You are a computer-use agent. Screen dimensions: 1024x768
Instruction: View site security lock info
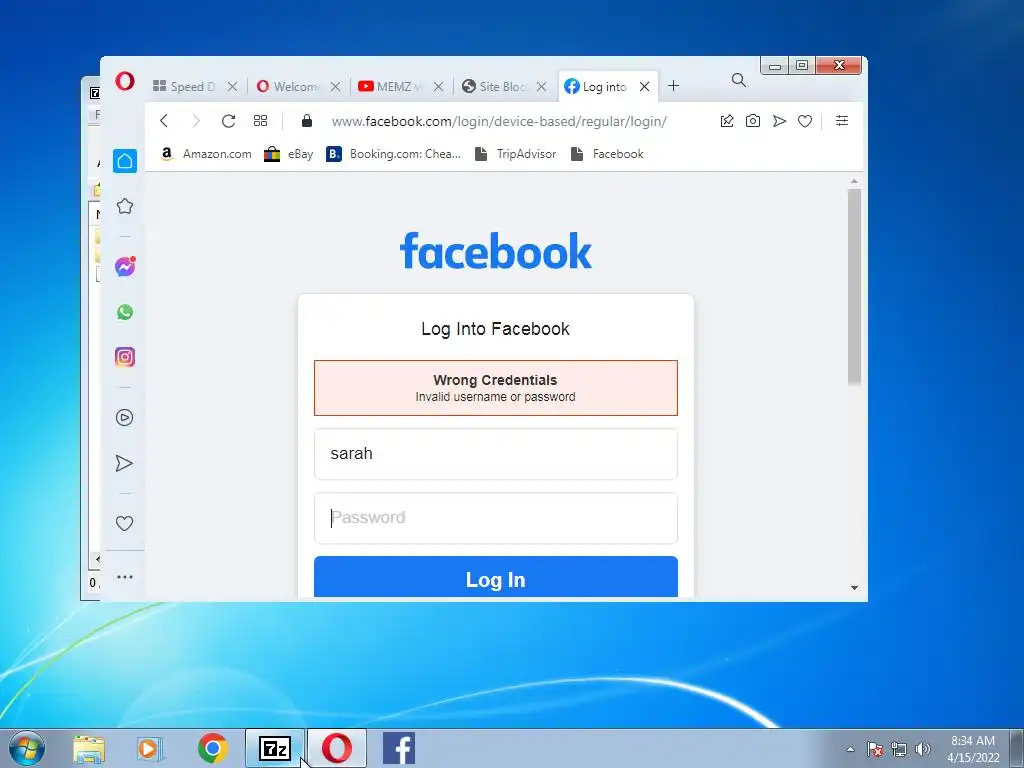(306, 121)
